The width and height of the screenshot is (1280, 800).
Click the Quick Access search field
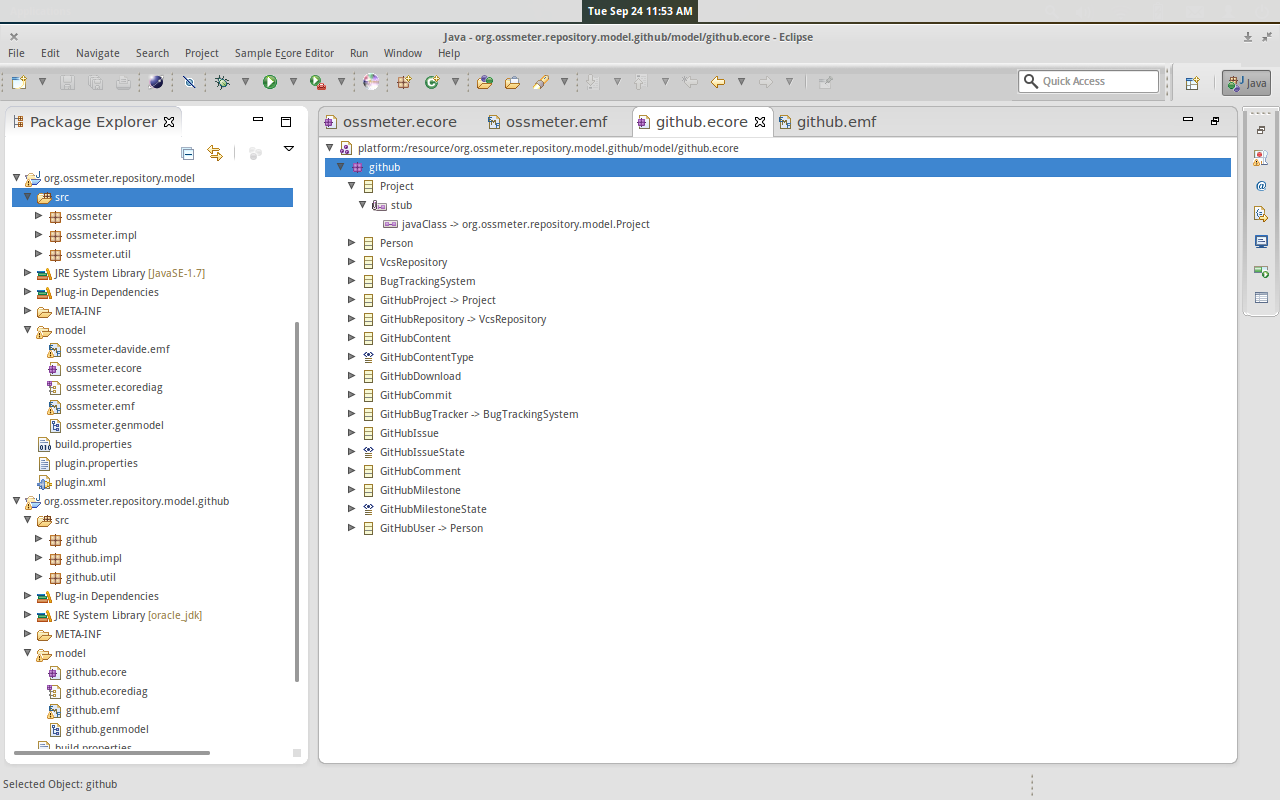coord(1089,81)
